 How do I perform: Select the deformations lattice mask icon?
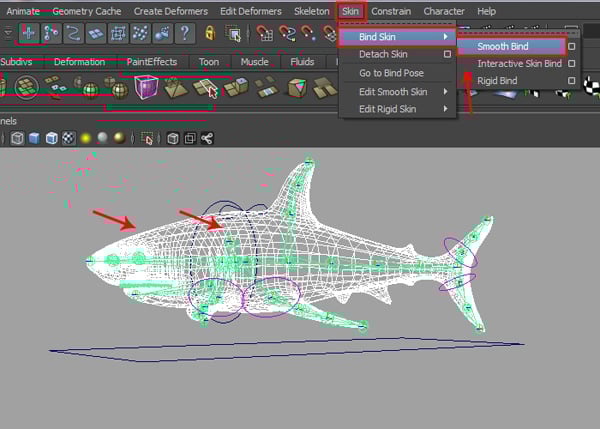click(118, 33)
